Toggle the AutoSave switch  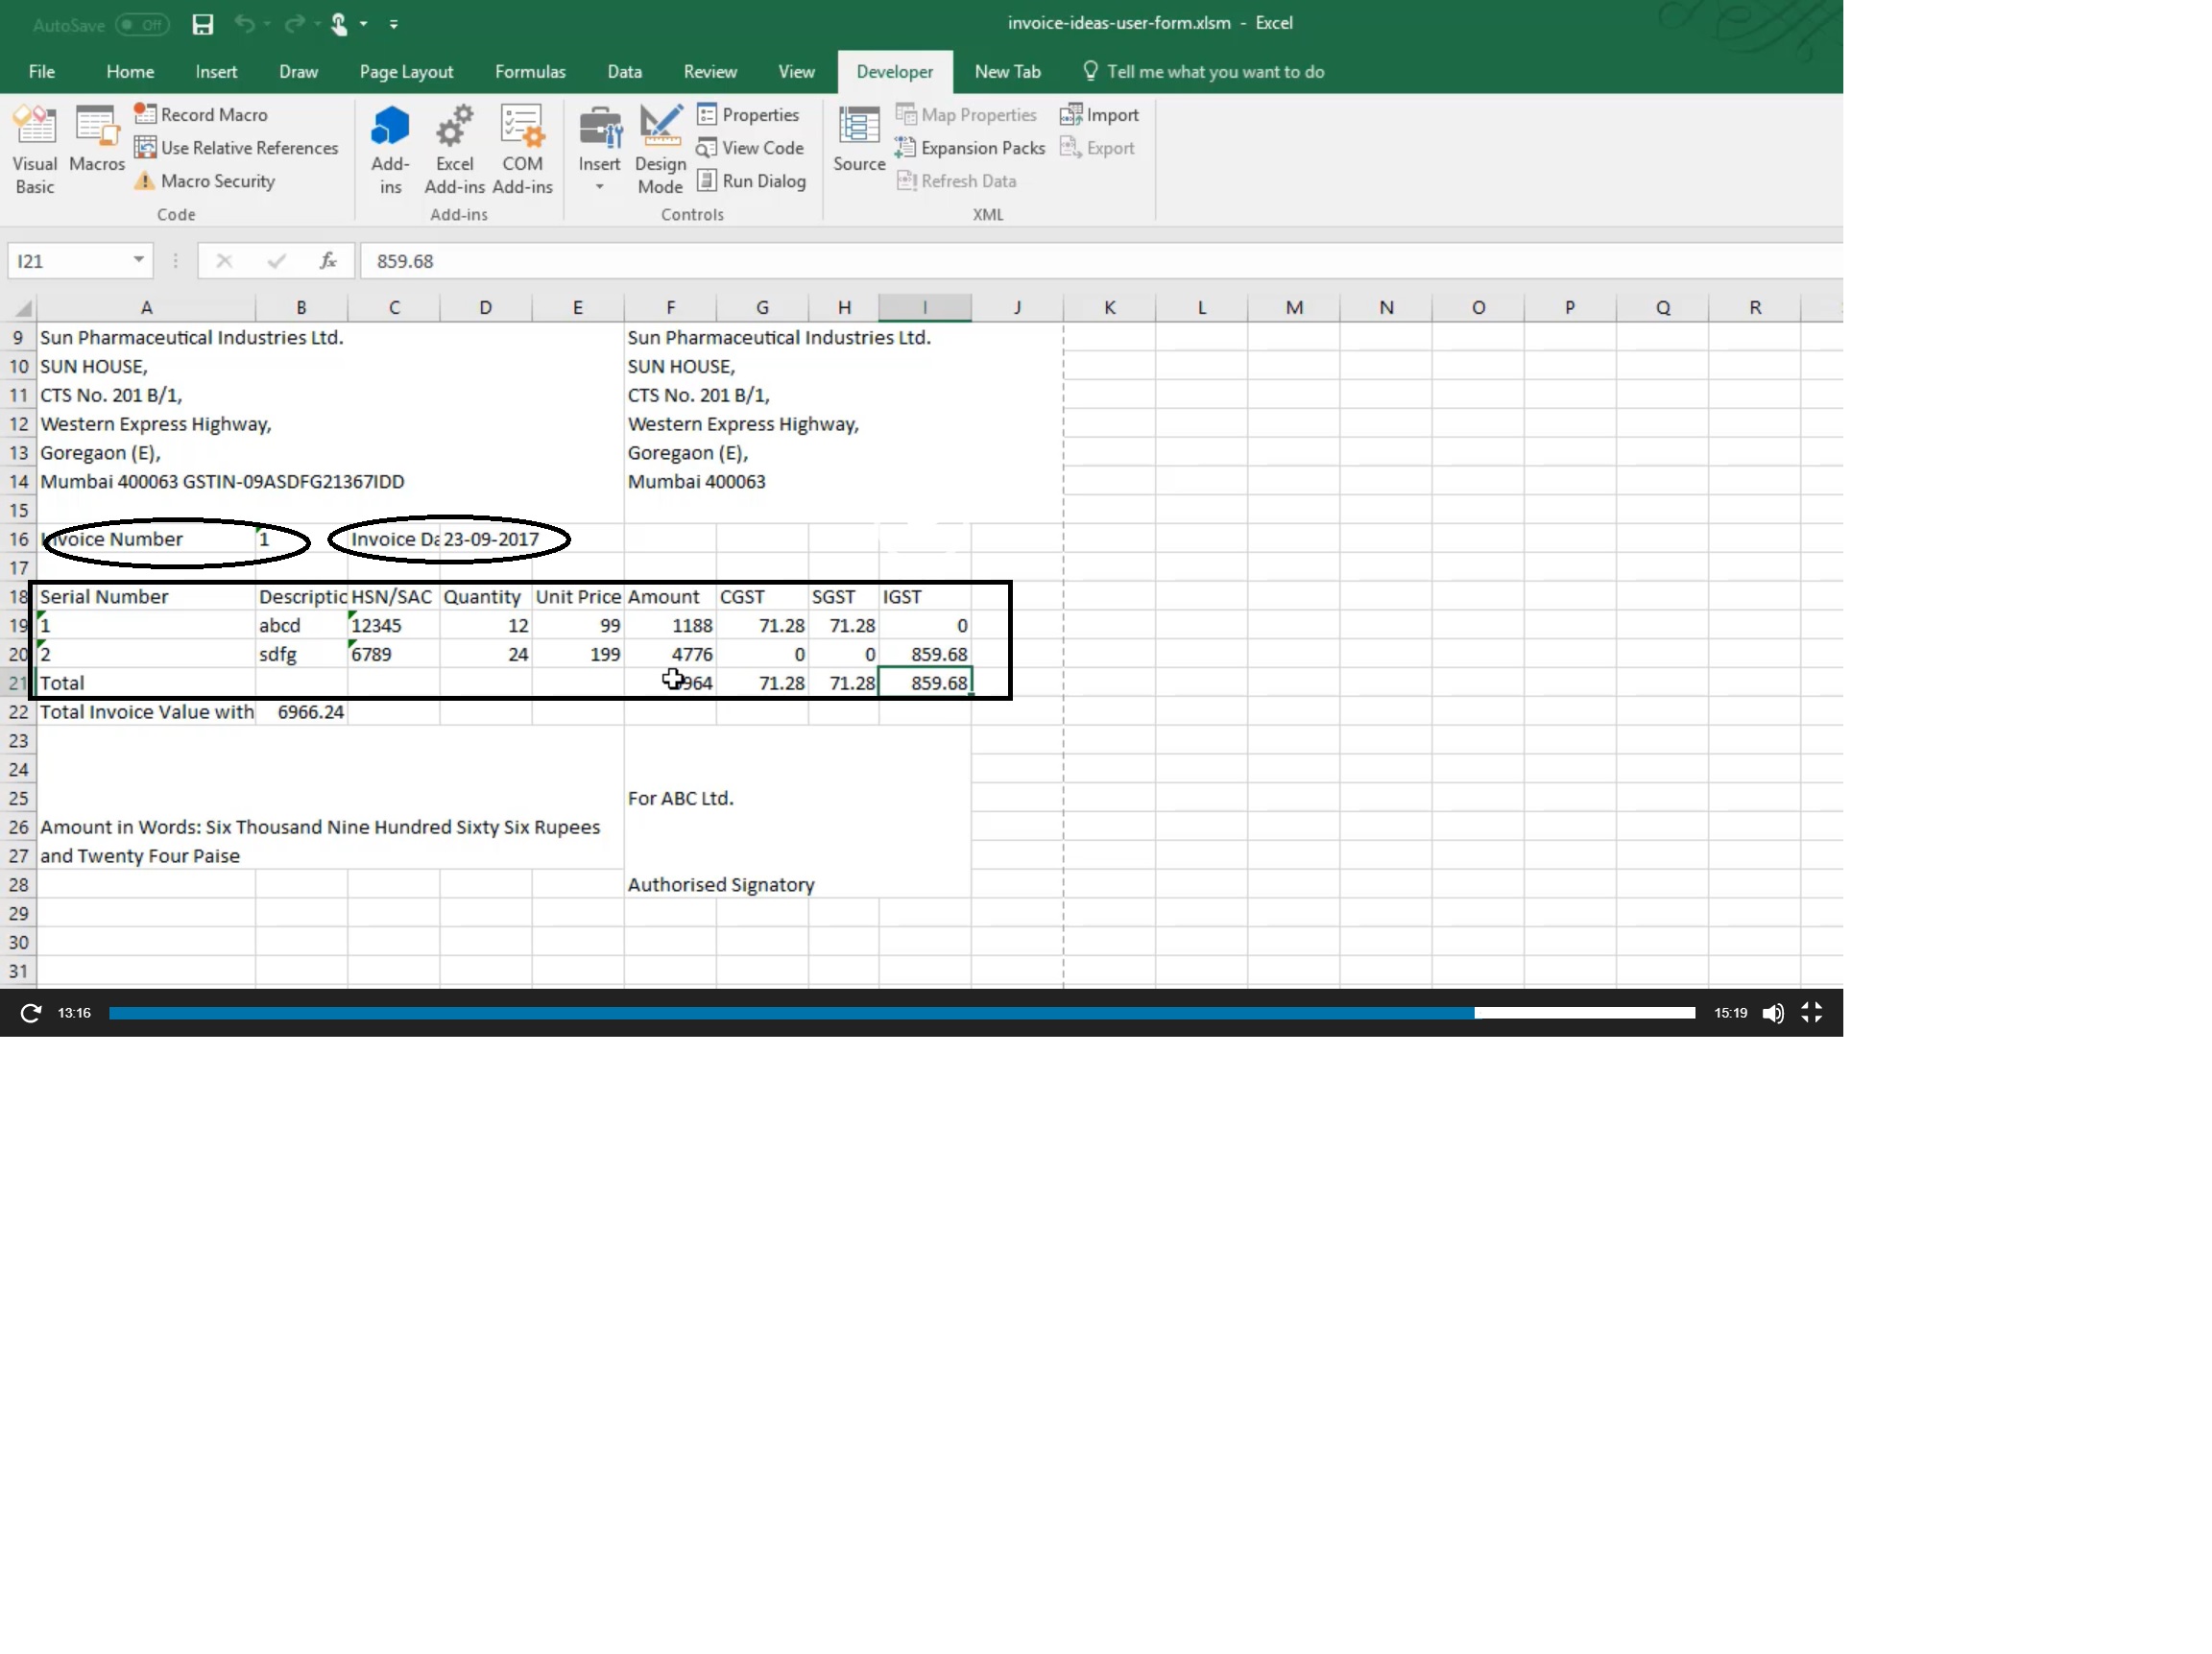141,24
